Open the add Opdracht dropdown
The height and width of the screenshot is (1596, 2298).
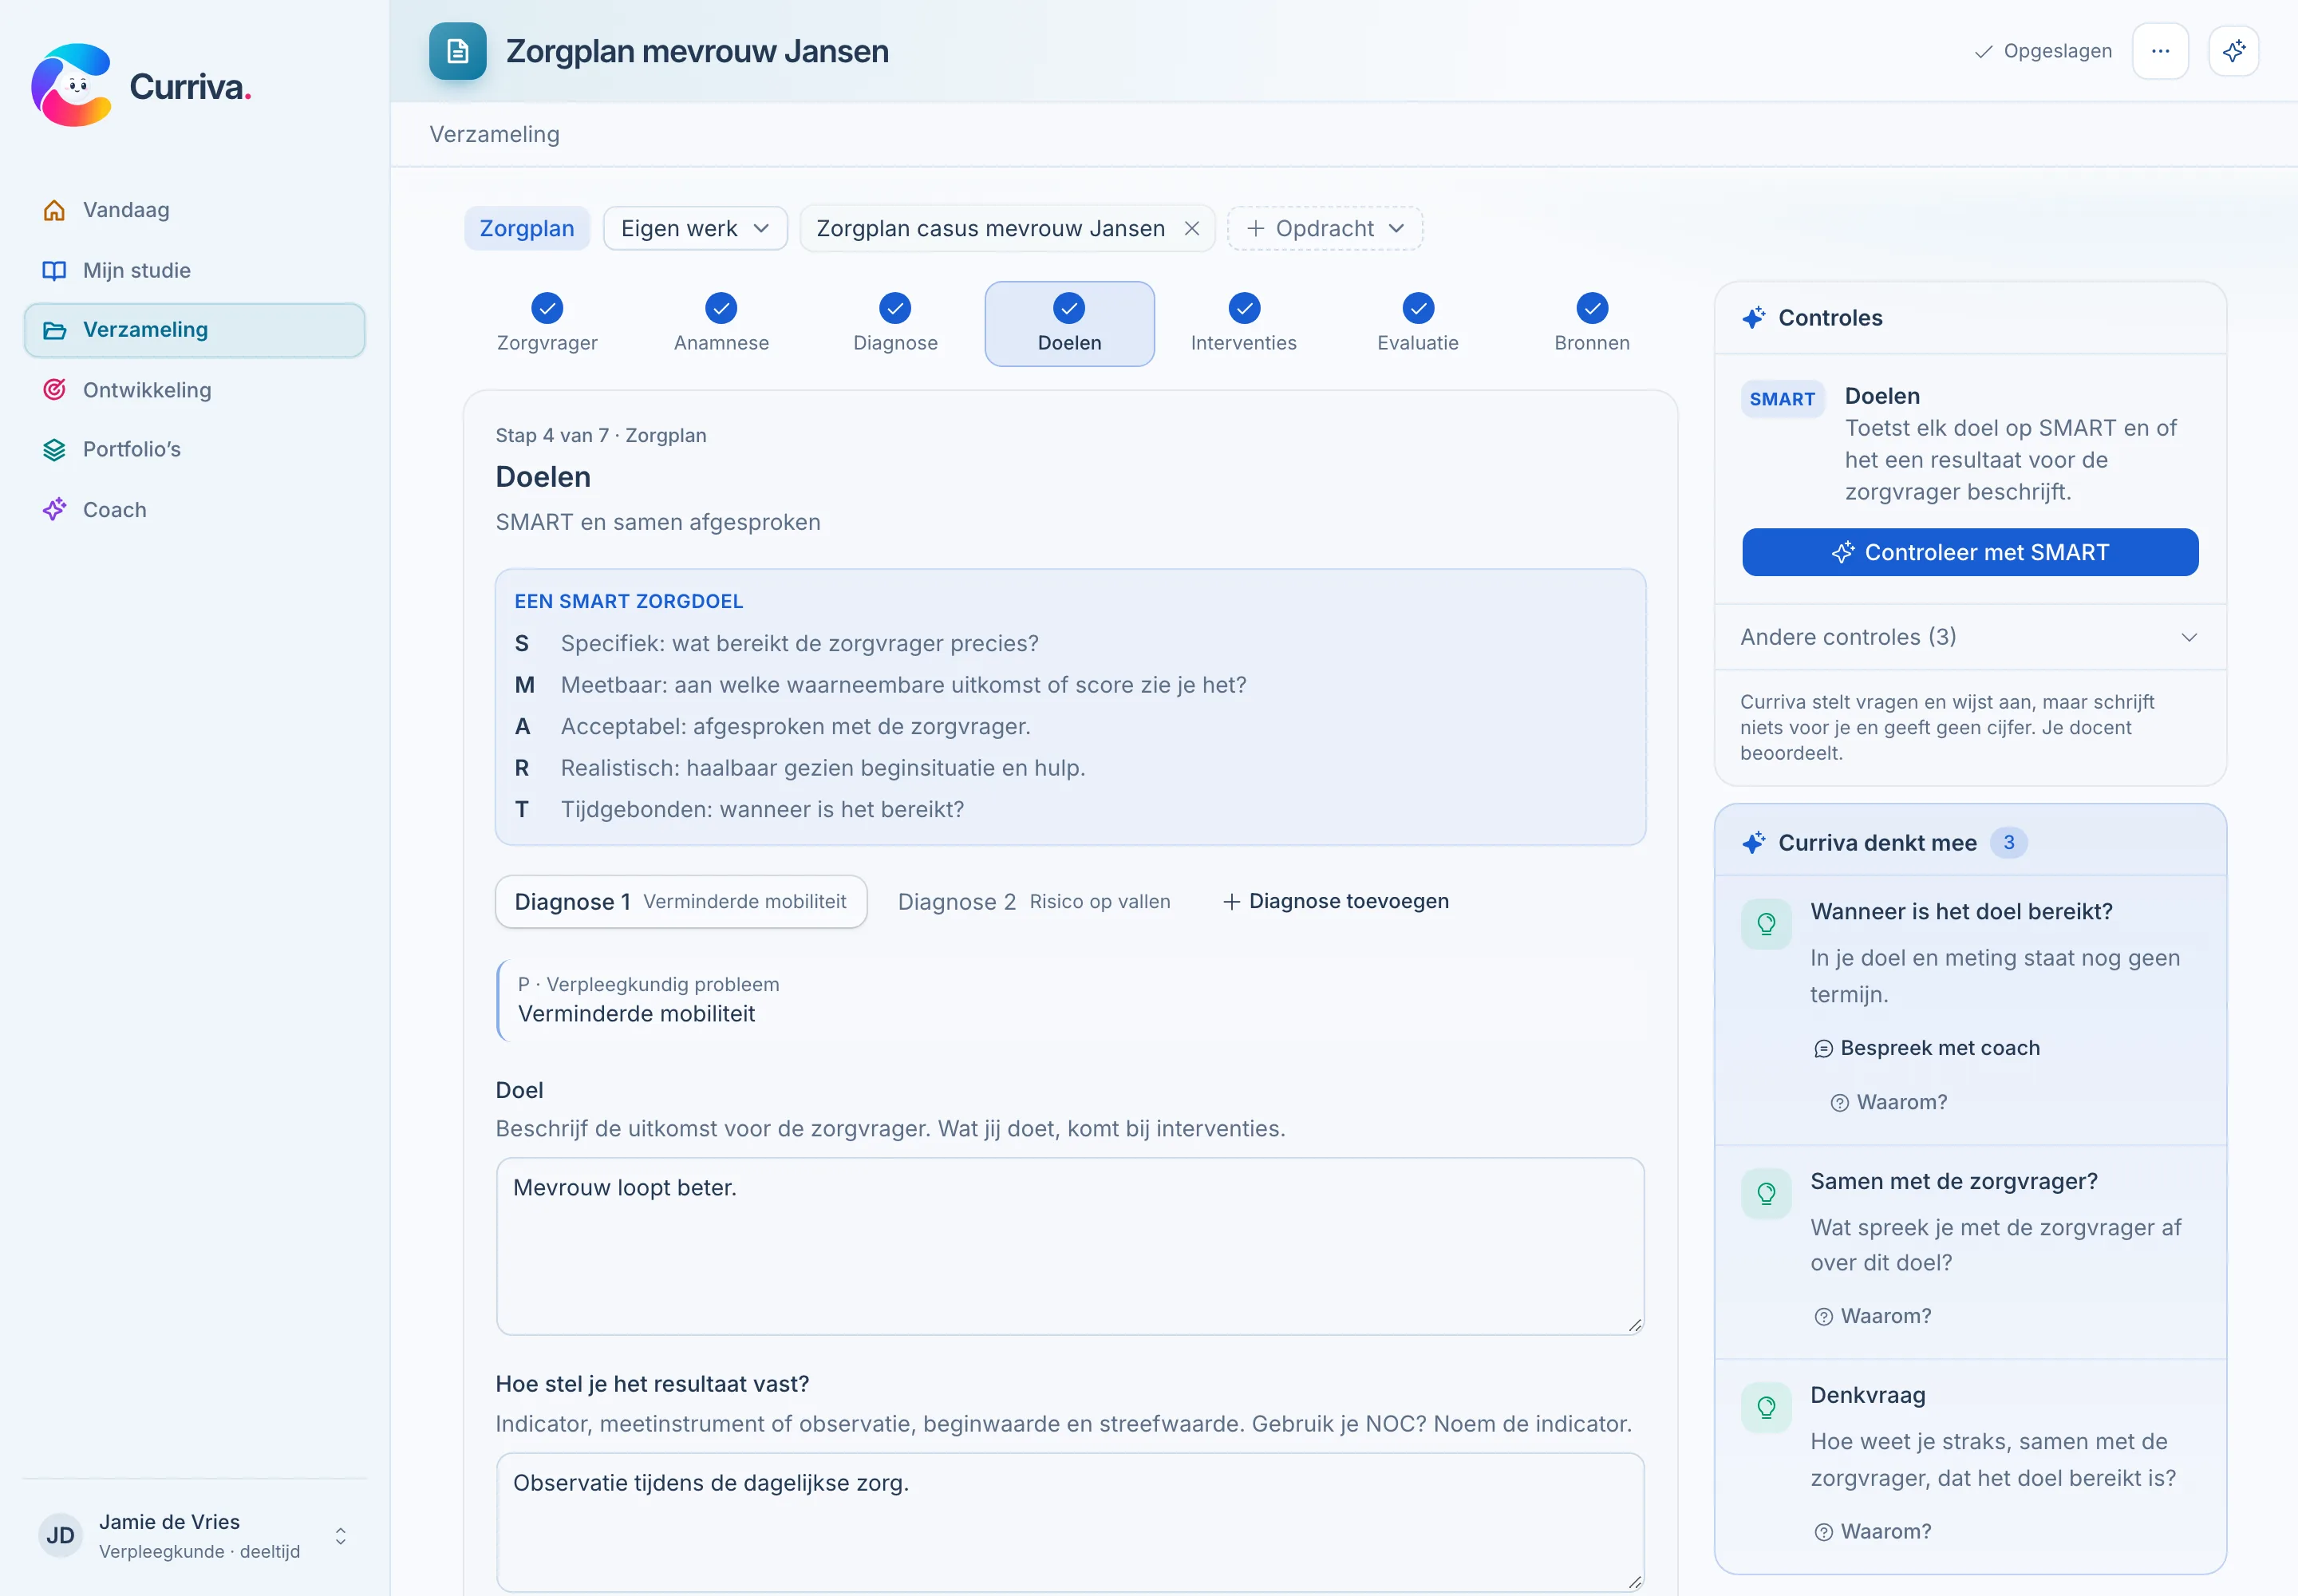tap(1325, 229)
